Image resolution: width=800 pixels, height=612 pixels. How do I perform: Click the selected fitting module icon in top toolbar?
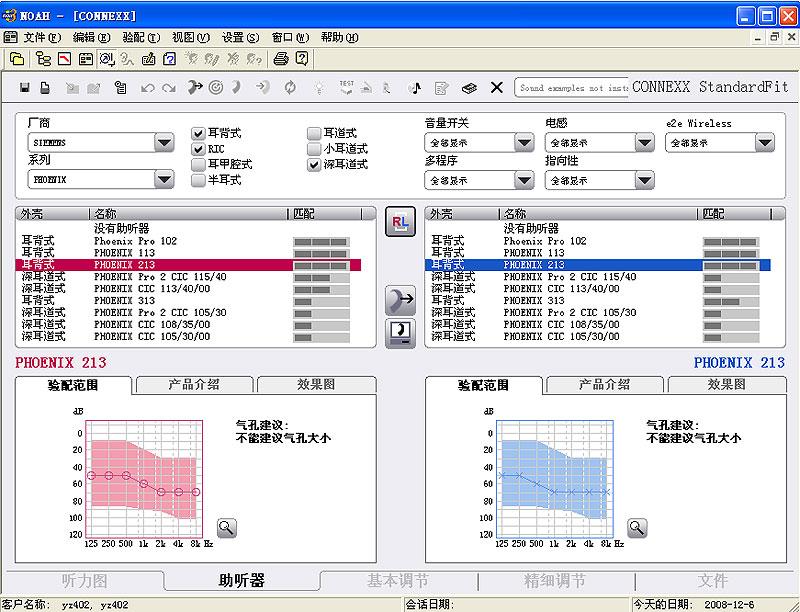tap(107, 59)
